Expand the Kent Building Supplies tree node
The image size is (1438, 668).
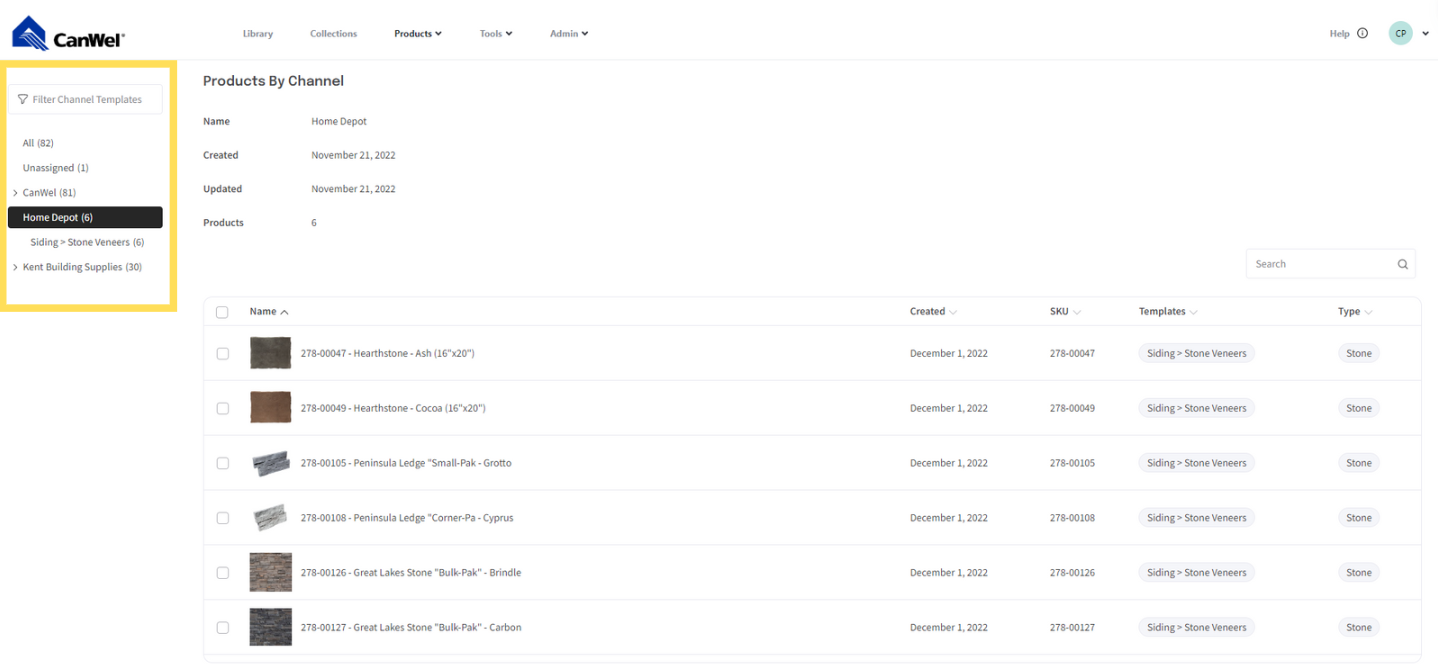click(x=15, y=268)
